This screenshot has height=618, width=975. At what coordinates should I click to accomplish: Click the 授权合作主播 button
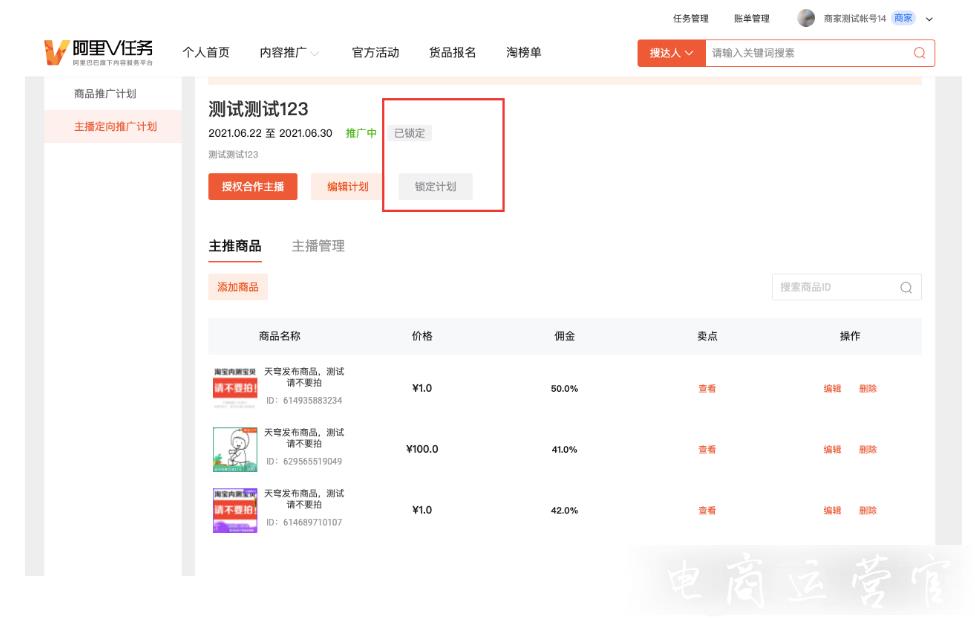[x=253, y=187]
